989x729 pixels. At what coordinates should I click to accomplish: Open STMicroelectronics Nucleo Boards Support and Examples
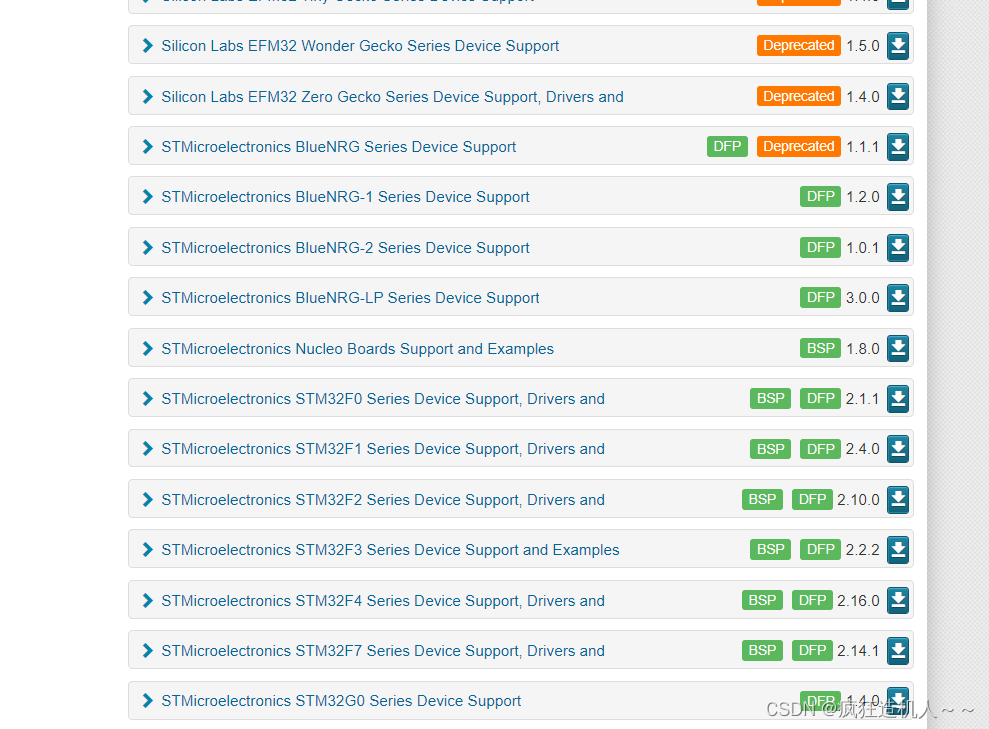[x=358, y=349]
